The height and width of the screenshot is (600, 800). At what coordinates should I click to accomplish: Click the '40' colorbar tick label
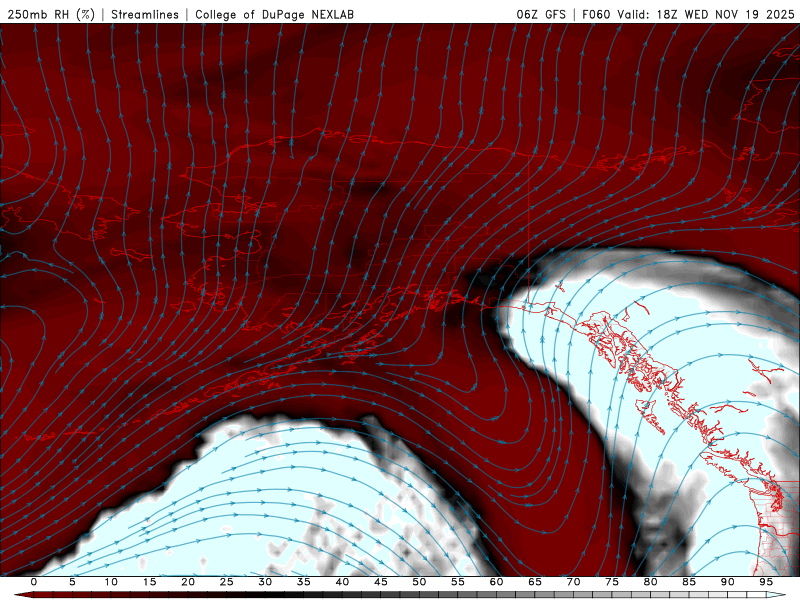point(342,582)
